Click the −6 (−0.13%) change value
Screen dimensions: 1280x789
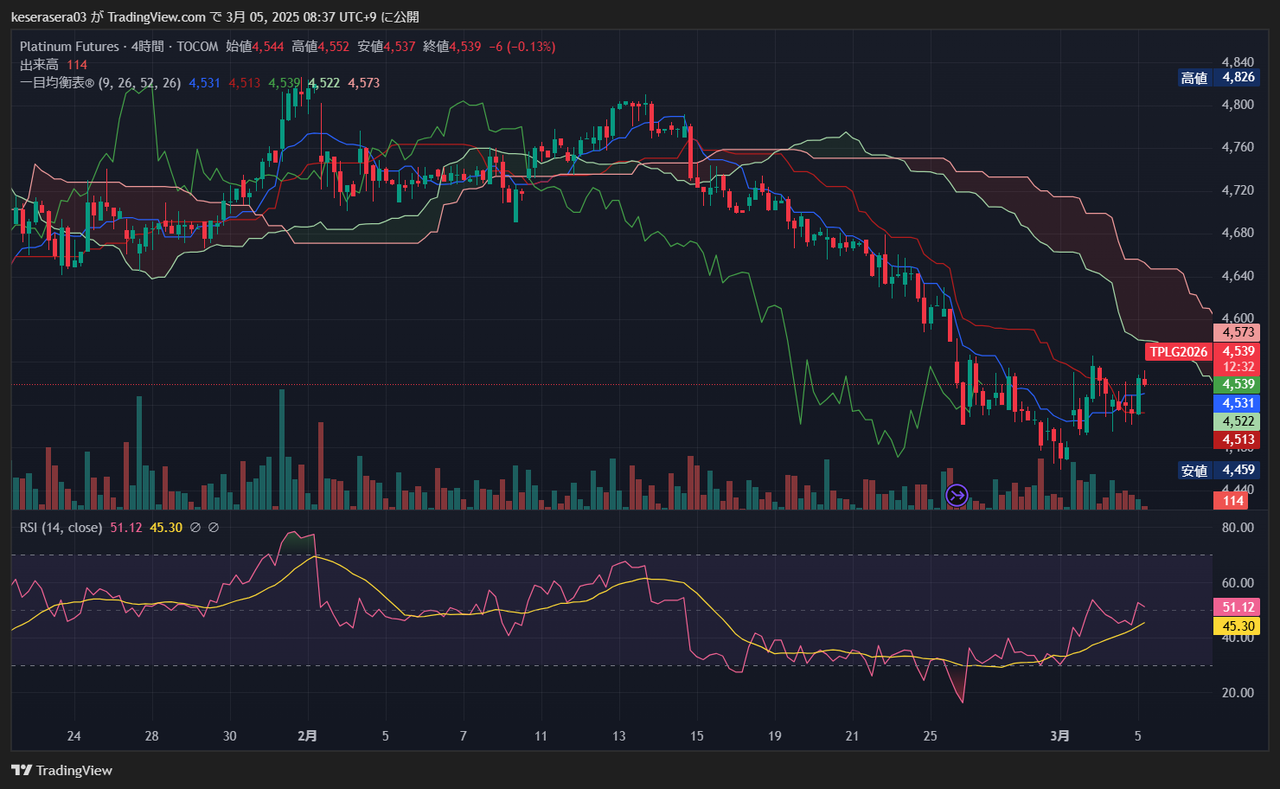pos(521,46)
